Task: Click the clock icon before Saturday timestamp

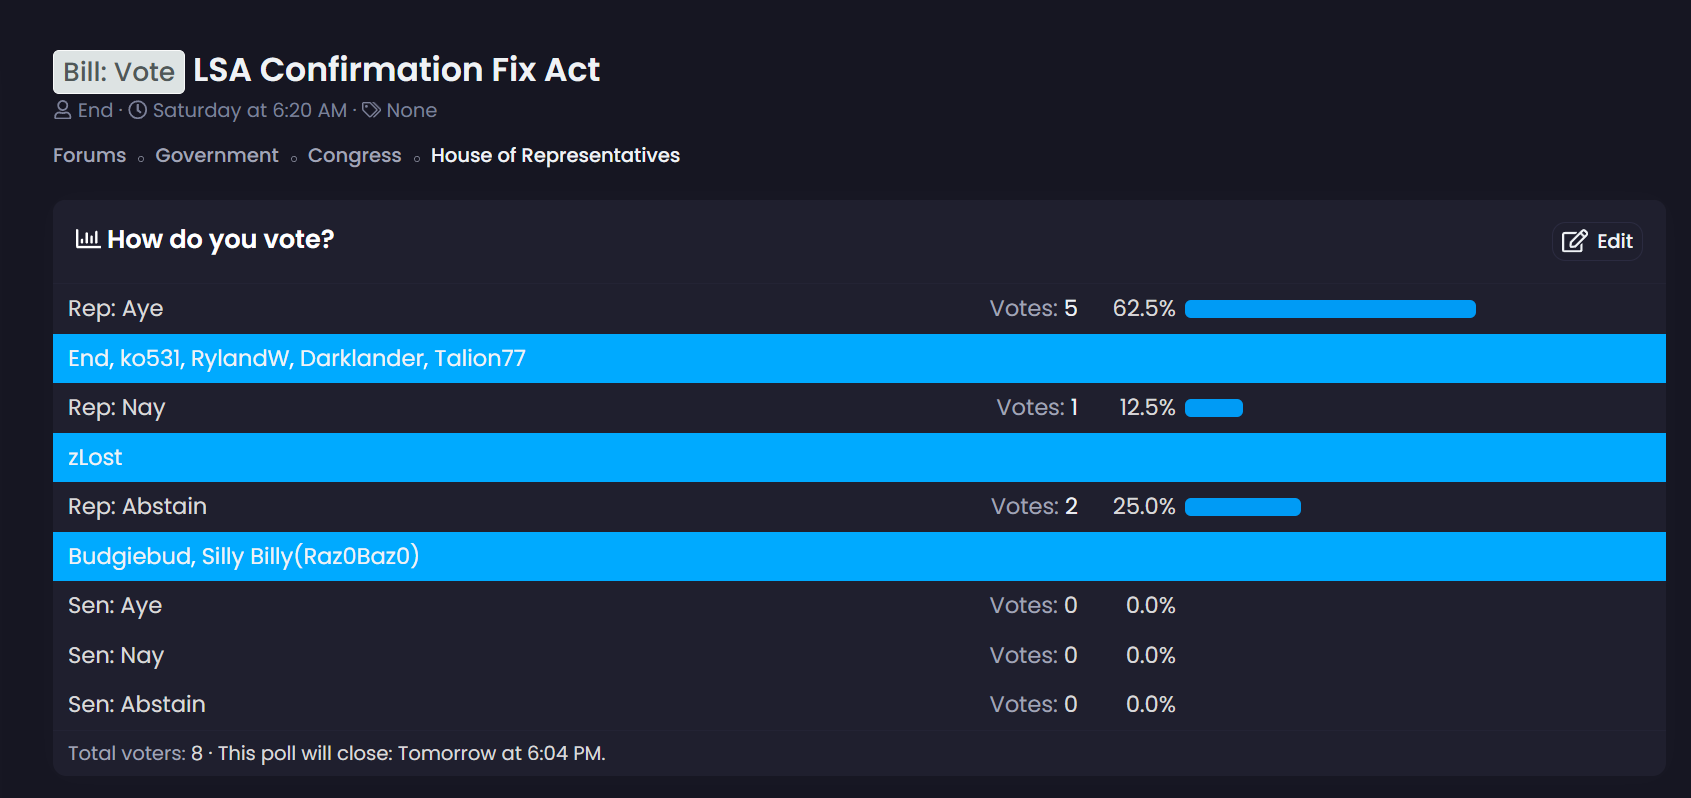Action: click(138, 110)
